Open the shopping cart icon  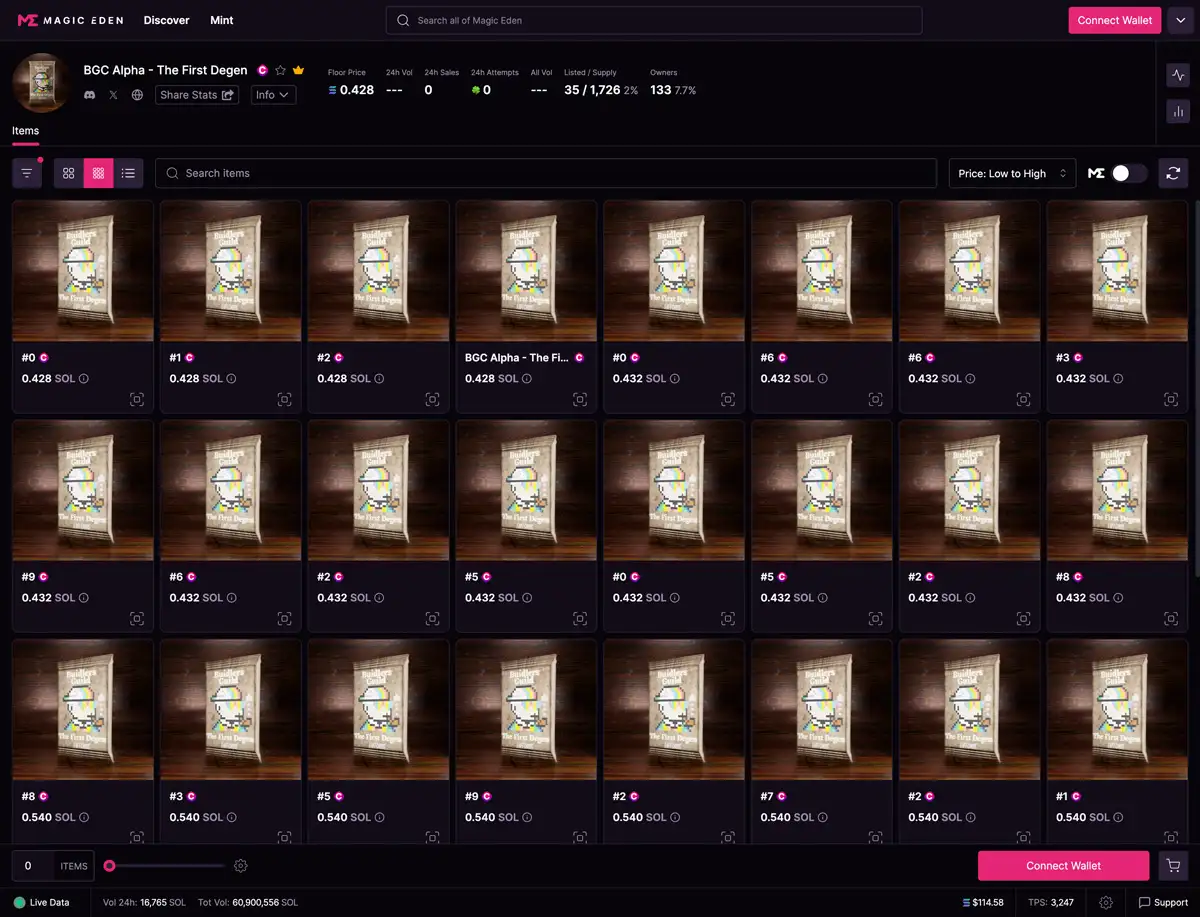click(x=1173, y=866)
